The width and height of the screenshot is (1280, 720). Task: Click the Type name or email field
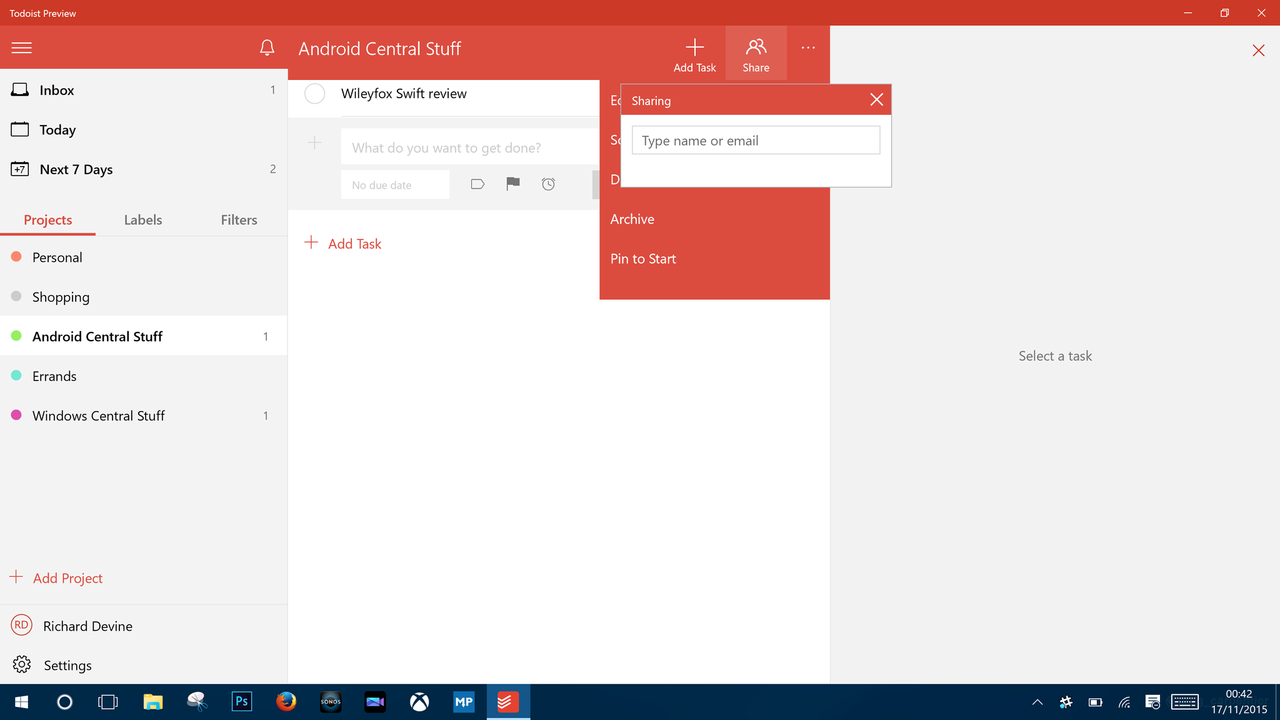click(x=756, y=140)
